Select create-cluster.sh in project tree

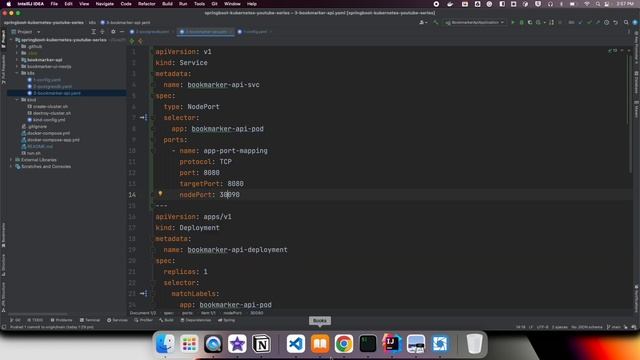pos(51,107)
